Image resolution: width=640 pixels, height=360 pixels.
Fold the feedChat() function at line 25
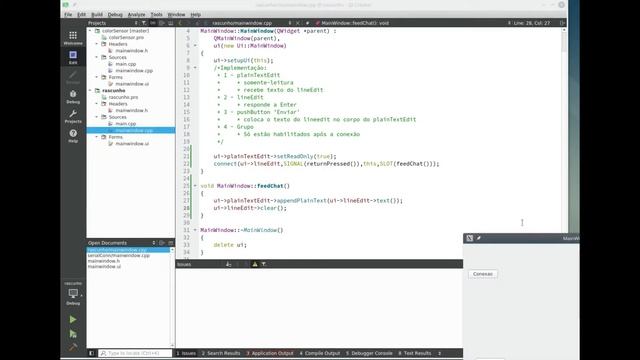195,186
